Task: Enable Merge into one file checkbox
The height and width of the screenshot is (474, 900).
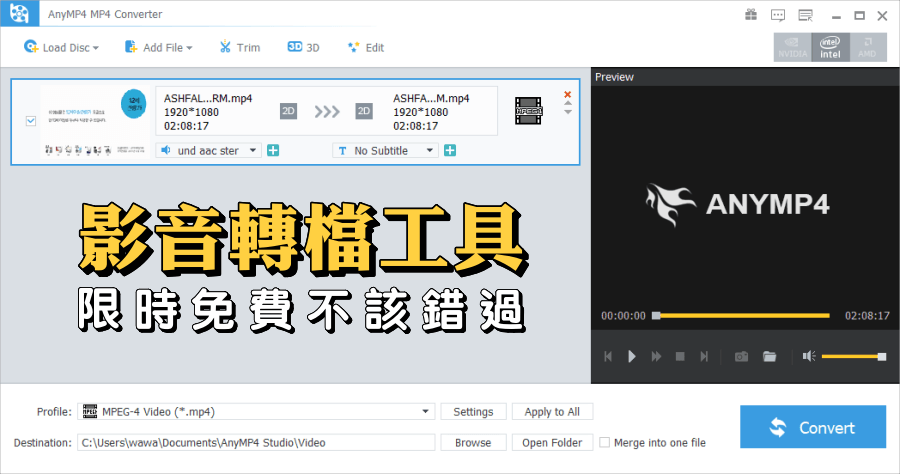Action: click(x=604, y=442)
